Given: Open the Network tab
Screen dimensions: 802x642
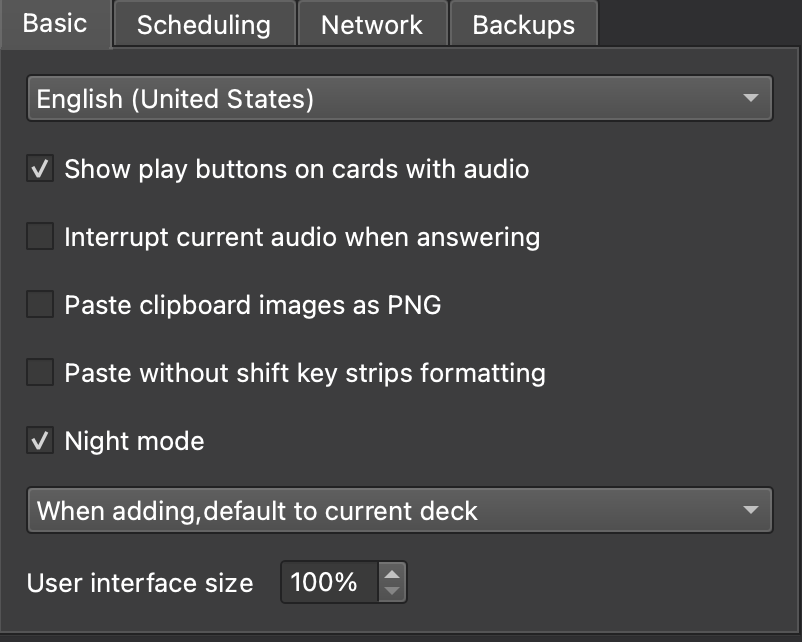Looking at the screenshot, I should point(372,24).
